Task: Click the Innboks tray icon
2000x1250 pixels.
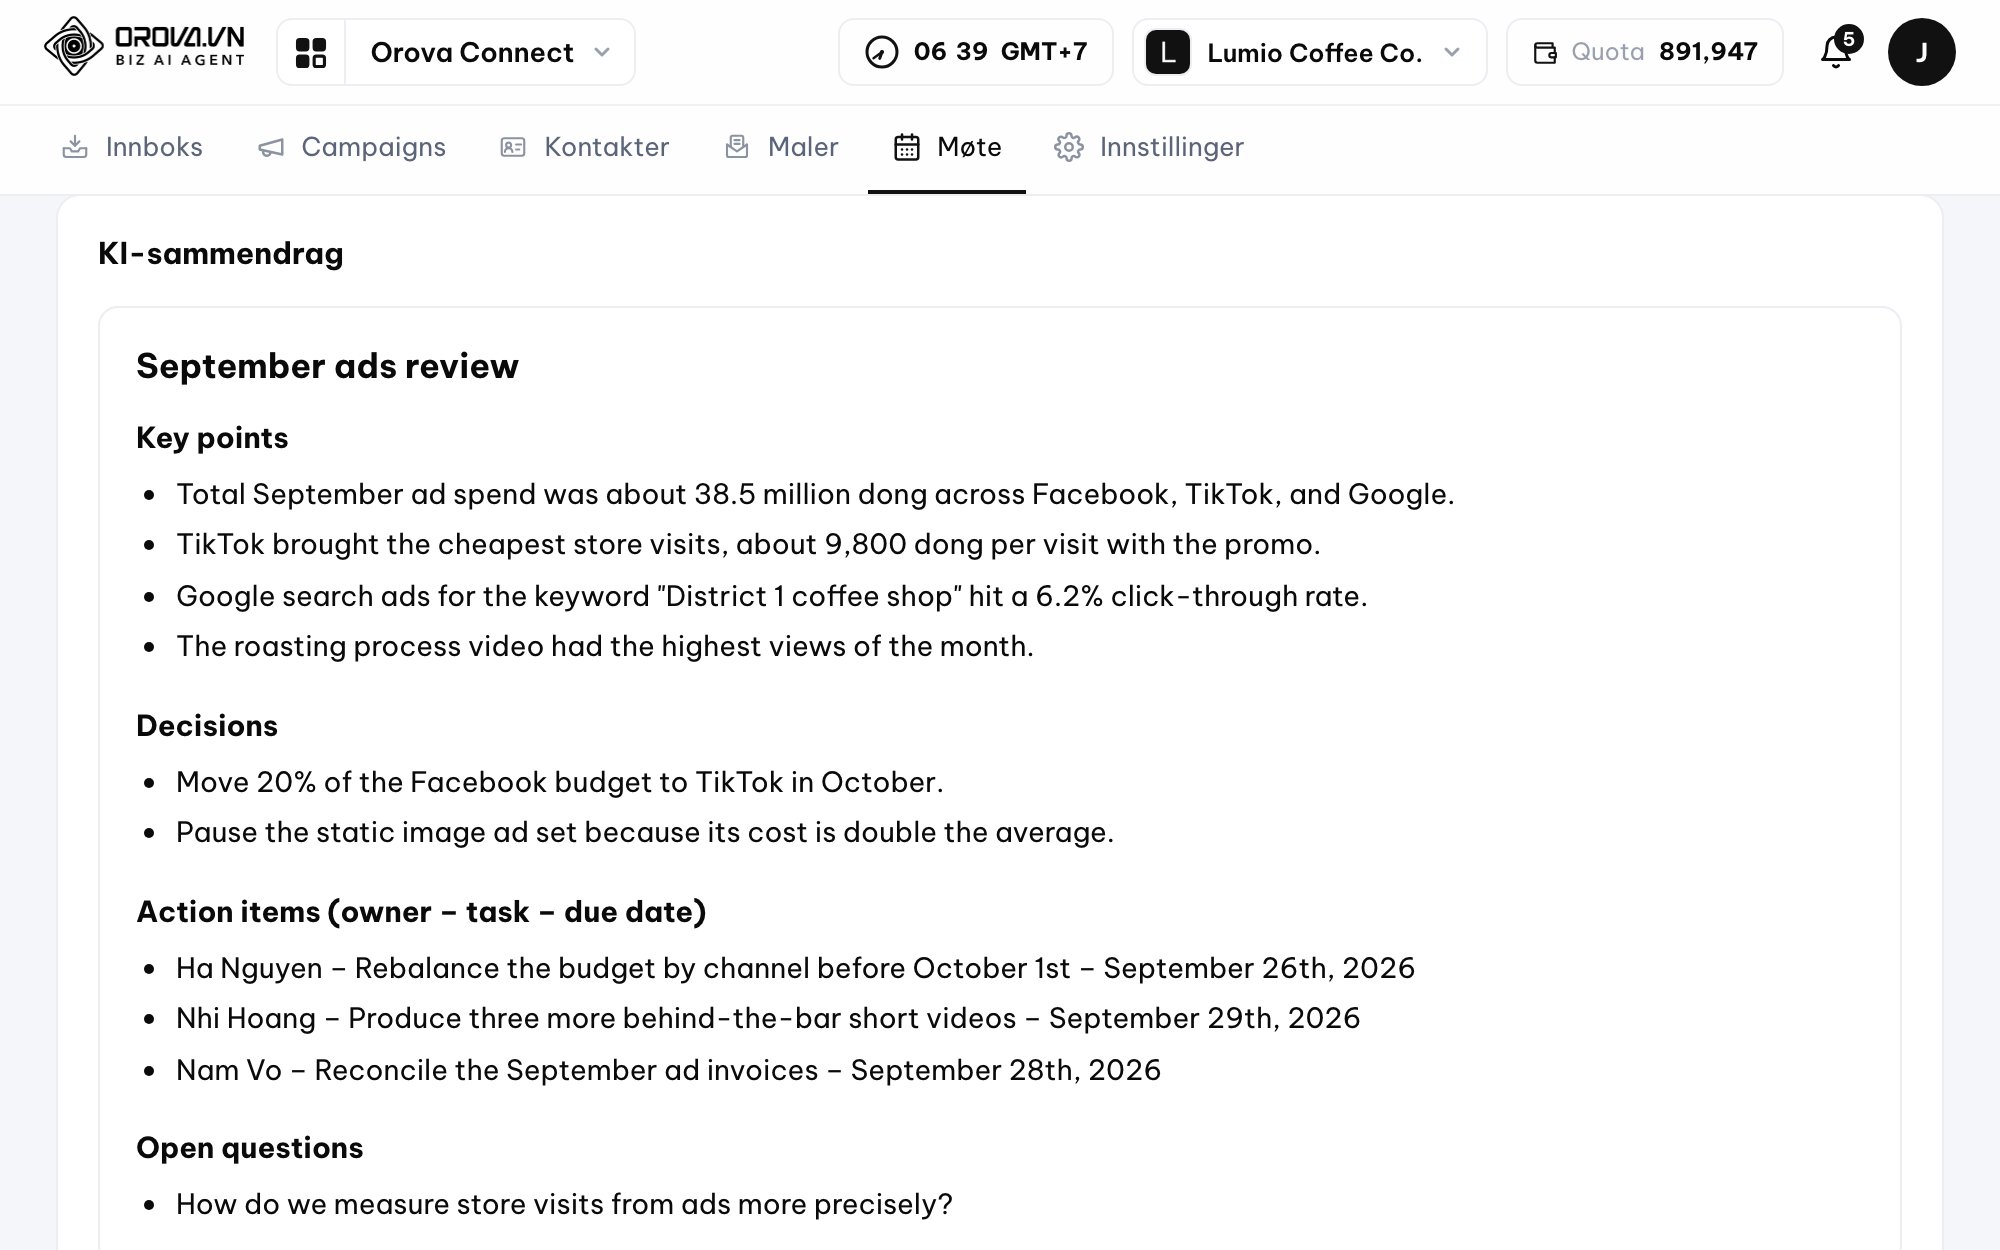Action: coord(75,148)
